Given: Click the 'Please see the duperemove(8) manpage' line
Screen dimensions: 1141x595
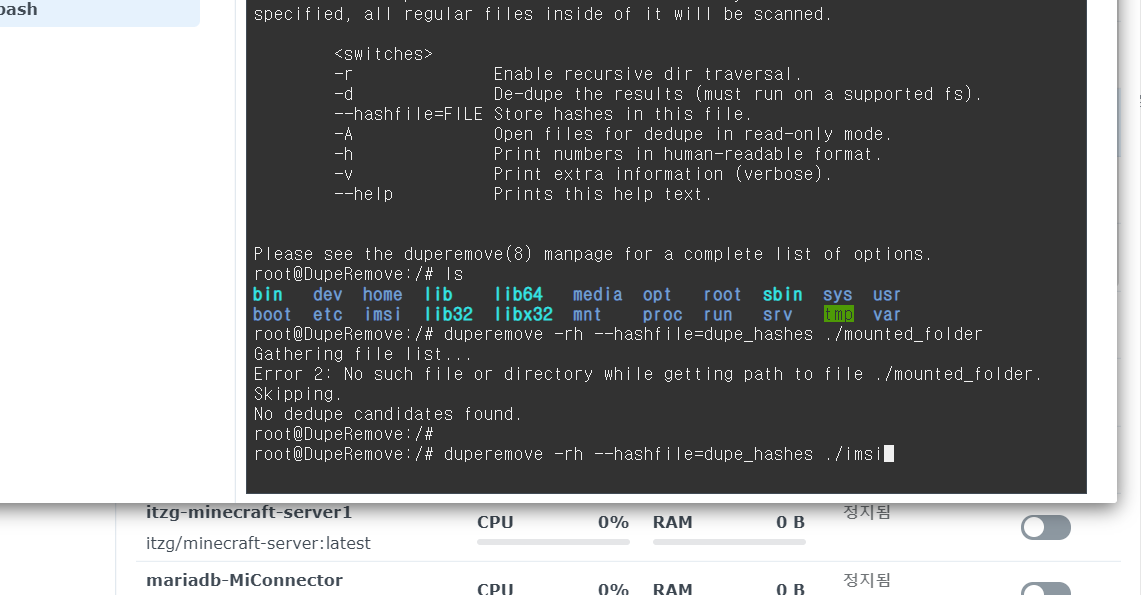Looking at the screenshot, I should 592,254.
